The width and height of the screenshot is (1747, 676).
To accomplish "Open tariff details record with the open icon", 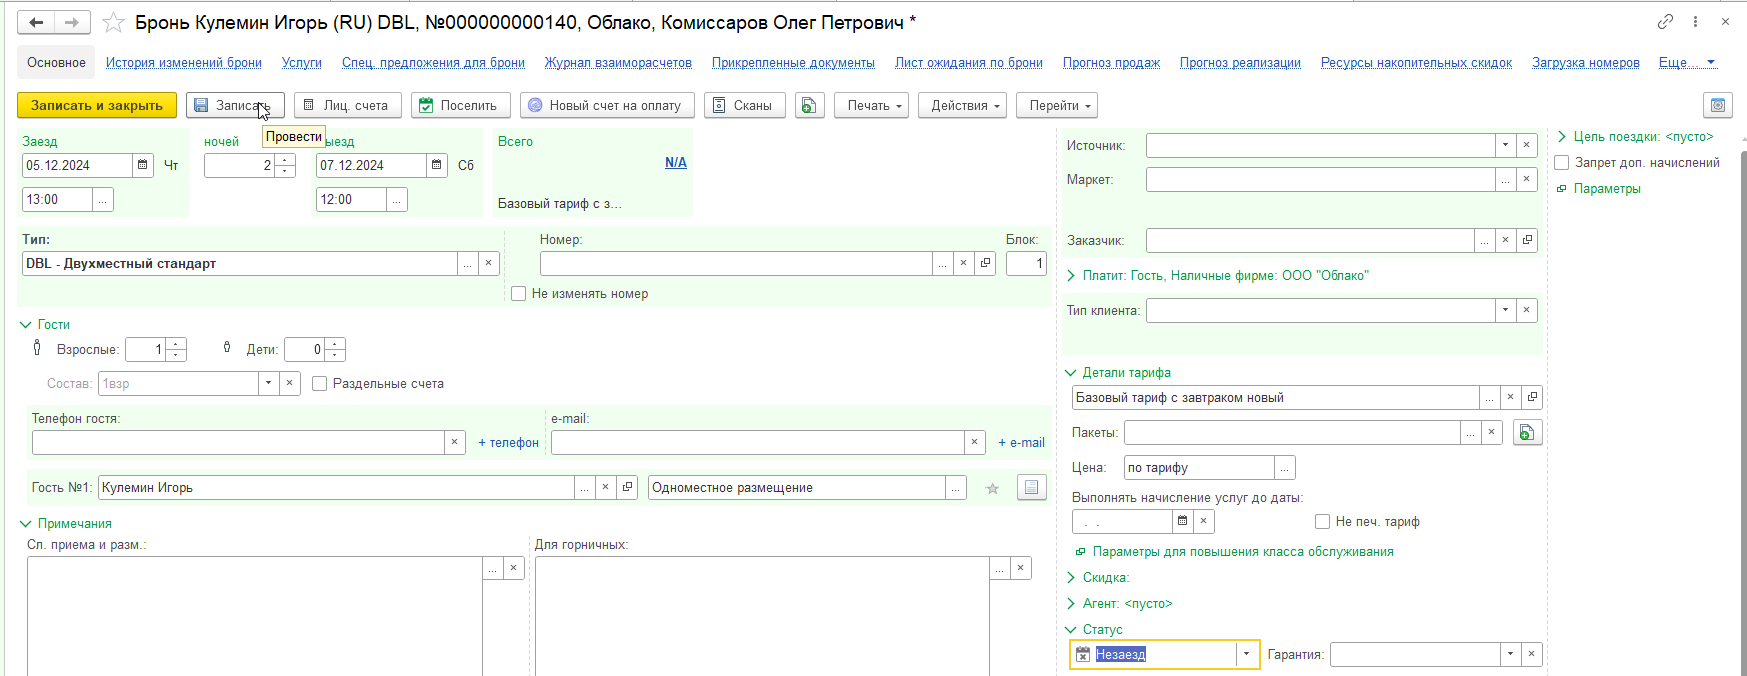I will point(1532,397).
